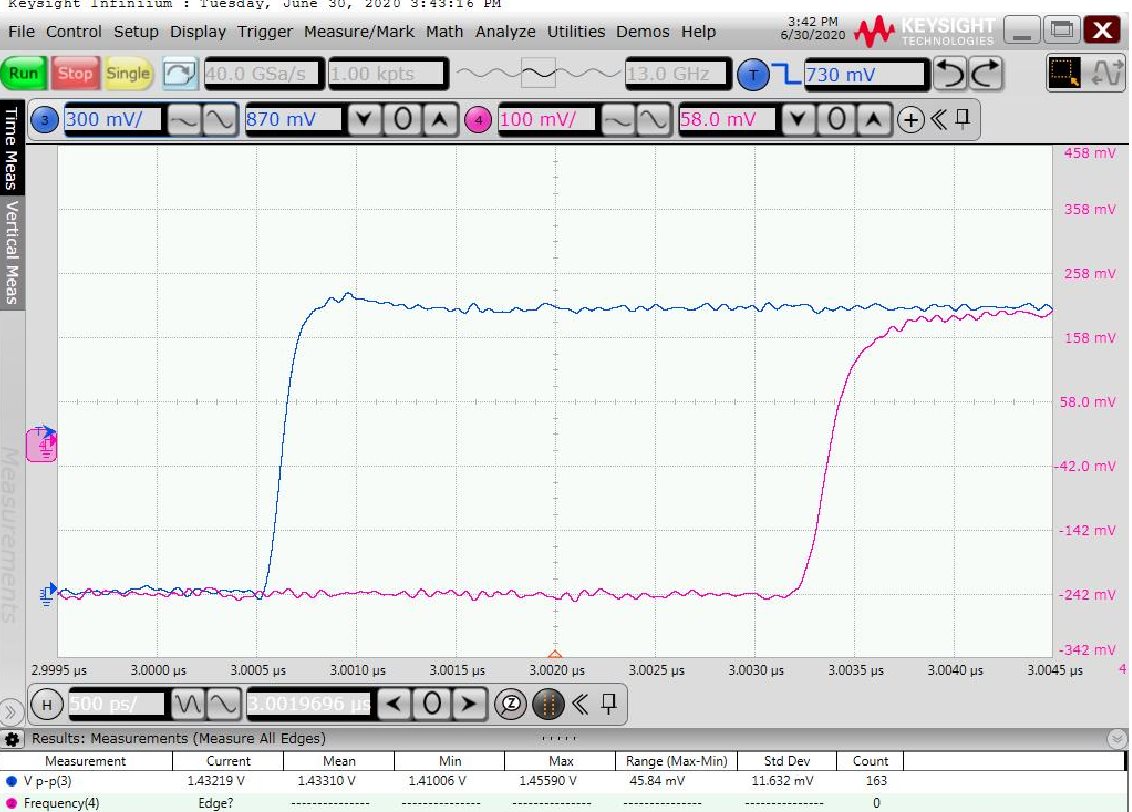Click the 1.00 kpts memory depth field
This screenshot has width=1132, height=812.
click(x=387, y=74)
